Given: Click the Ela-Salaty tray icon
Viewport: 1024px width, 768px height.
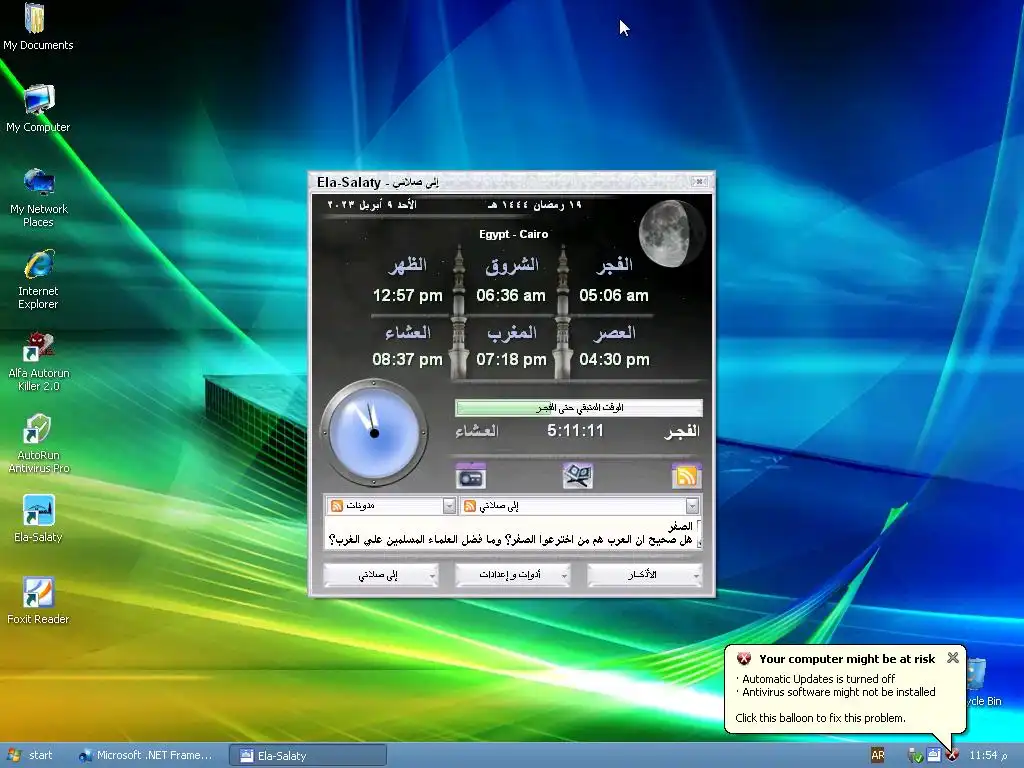Looking at the screenshot, I should tap(934, 755).
